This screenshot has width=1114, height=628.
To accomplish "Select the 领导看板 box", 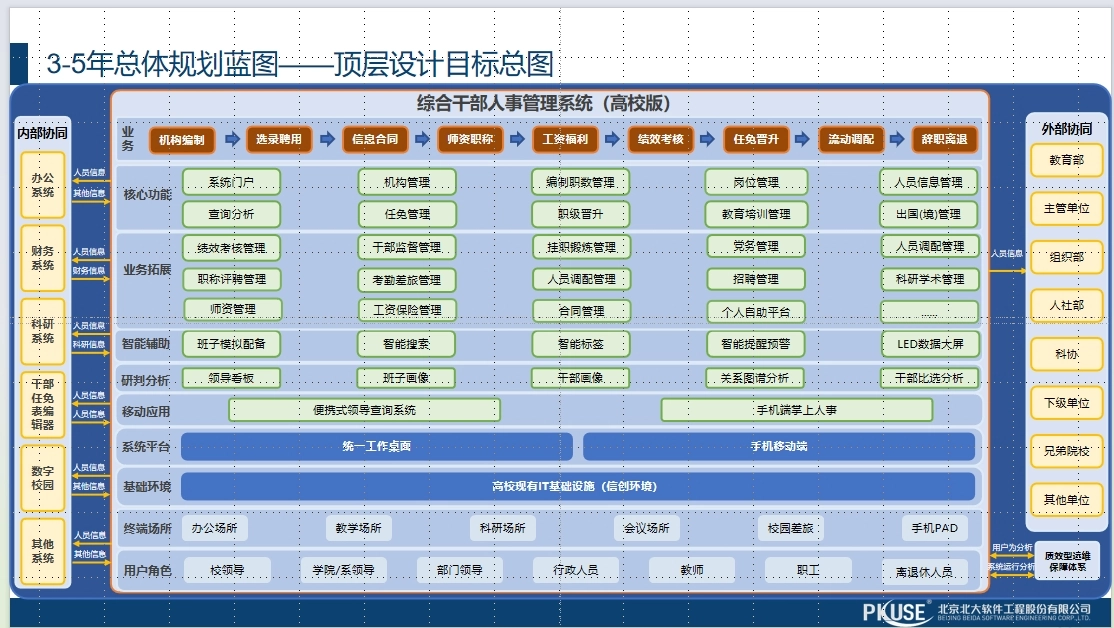I will coord(231,378).
